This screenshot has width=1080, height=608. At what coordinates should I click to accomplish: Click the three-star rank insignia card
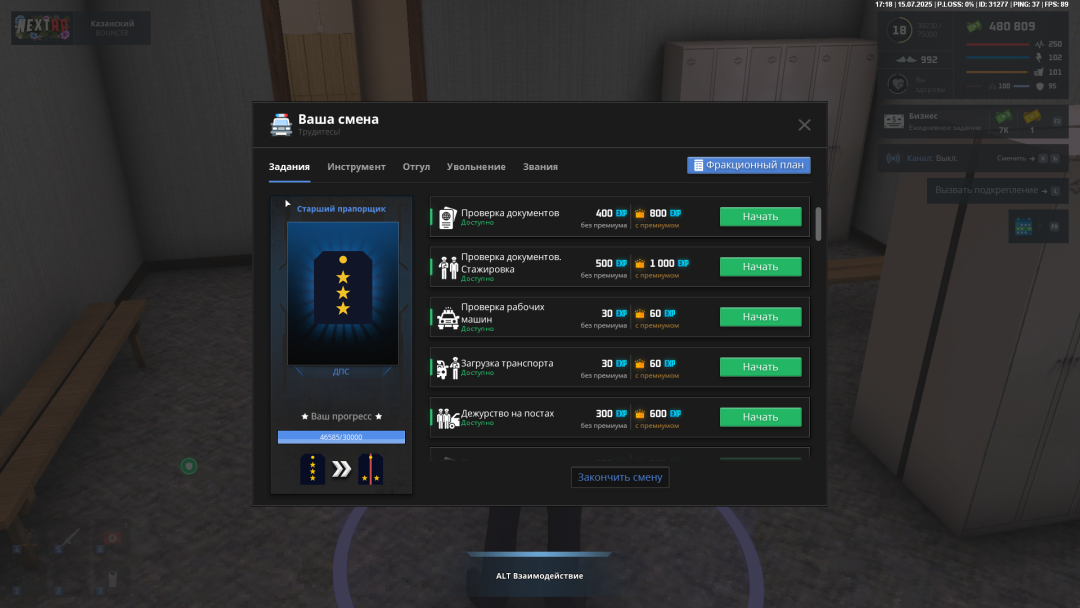point(343,293)
